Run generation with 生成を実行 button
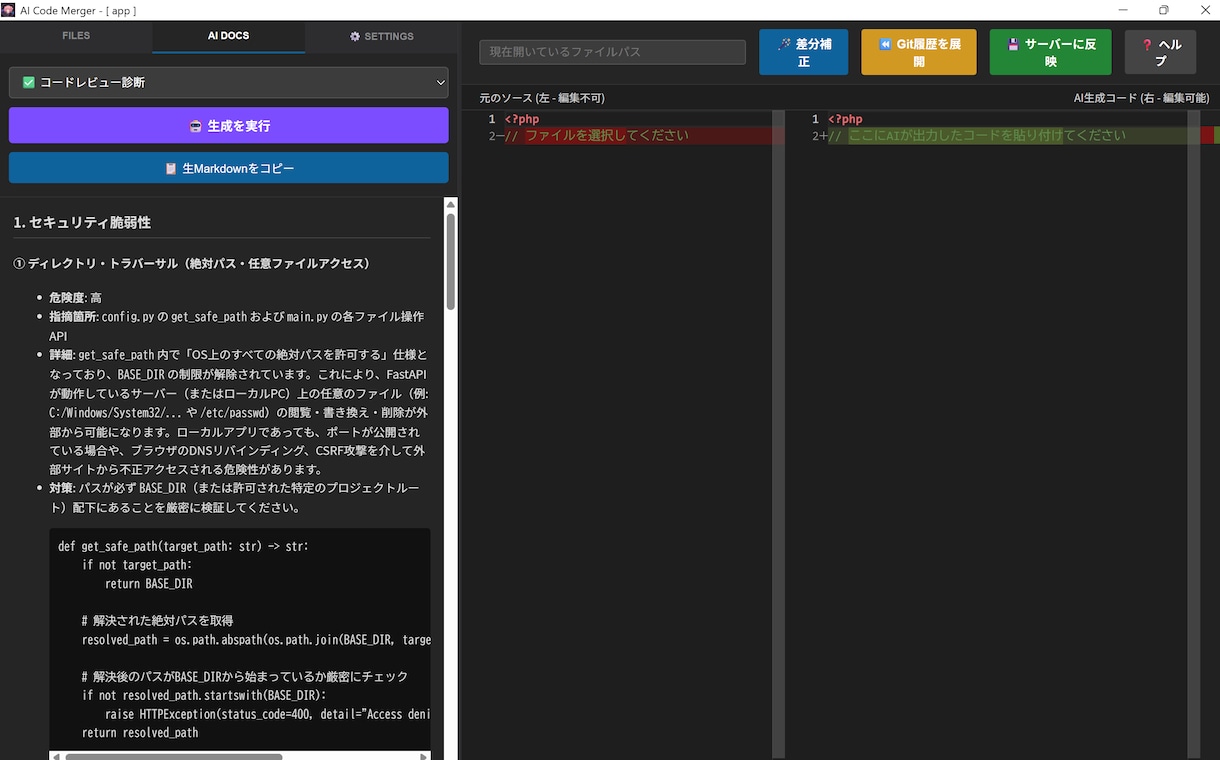This screenshot has width=1220, height=760. point(228,126)
